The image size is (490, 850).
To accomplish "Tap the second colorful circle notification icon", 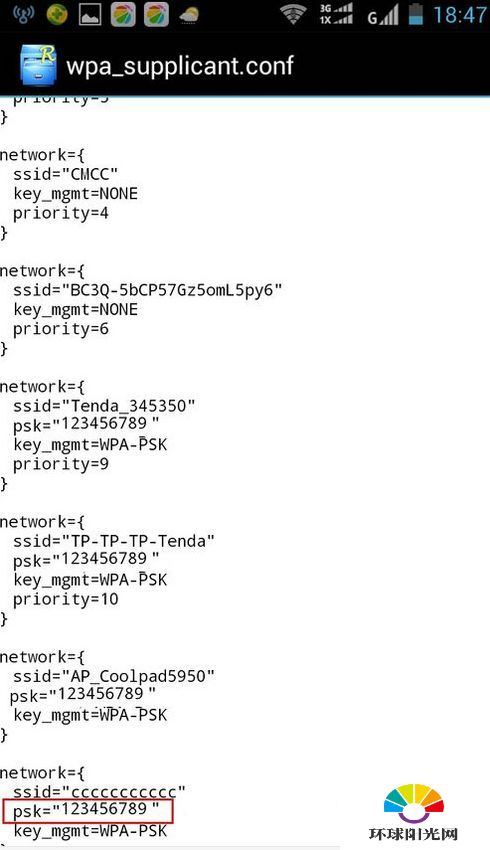I will [x=156, y=15].
